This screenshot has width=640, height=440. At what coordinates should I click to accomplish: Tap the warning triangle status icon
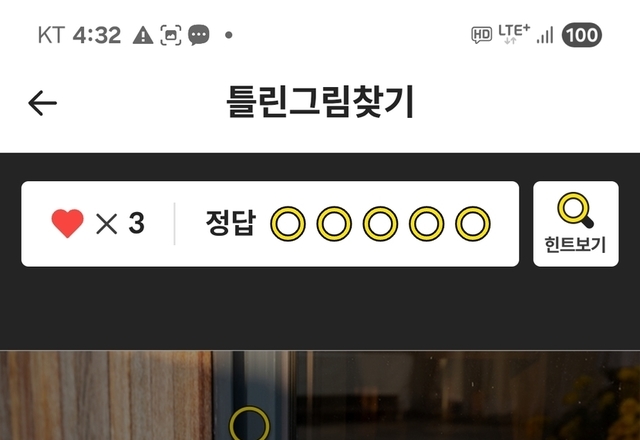(143, 35)
